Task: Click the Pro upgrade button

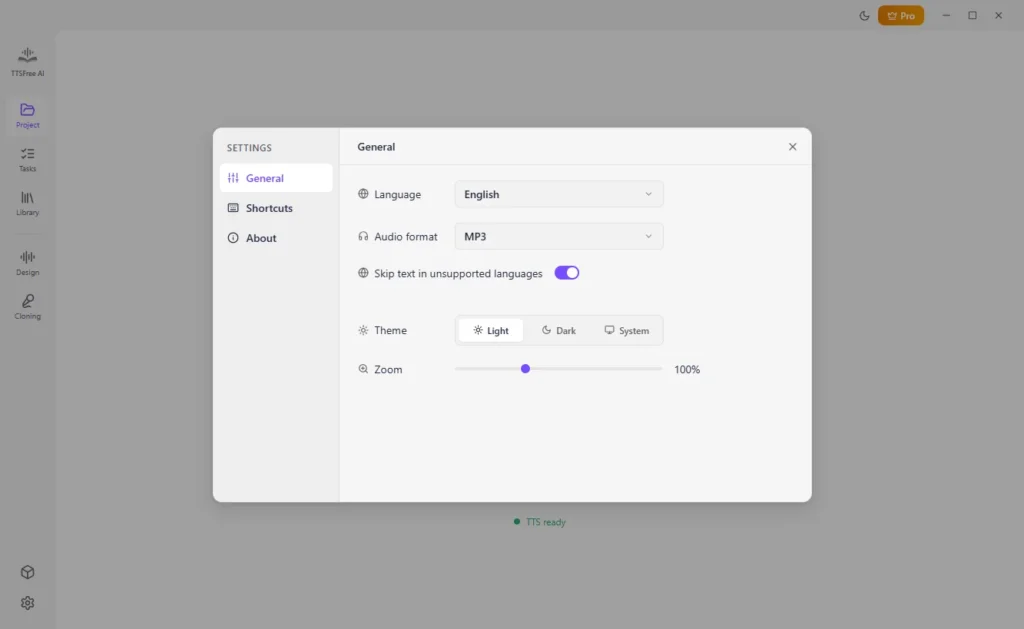Action: click(901, 16)
